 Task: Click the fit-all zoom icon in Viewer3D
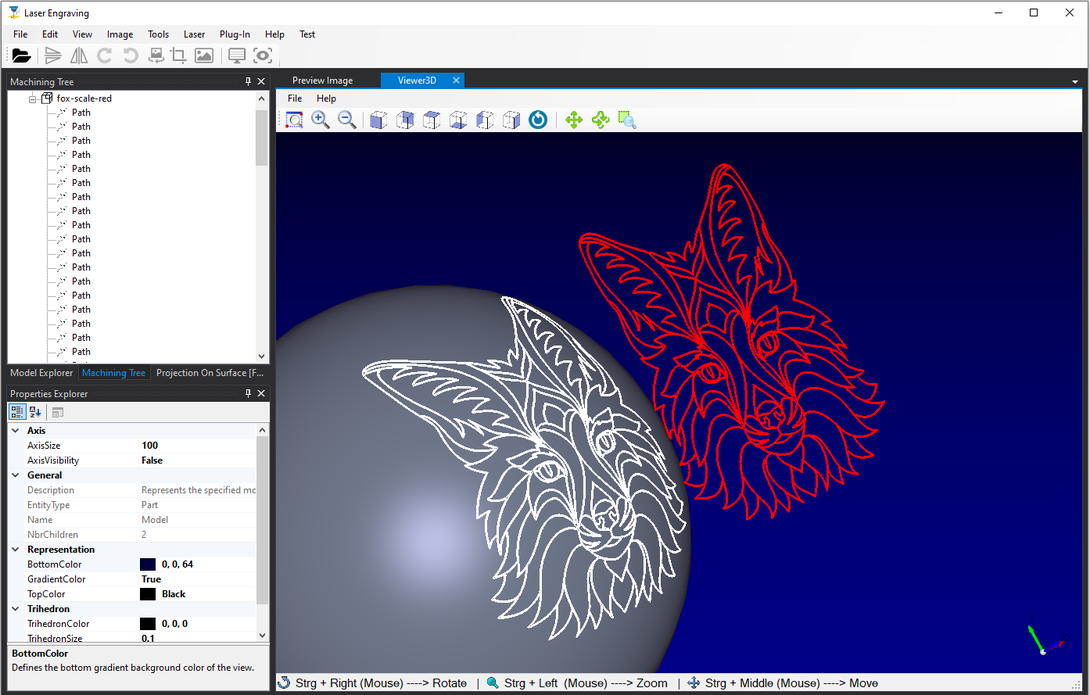(x=294, y=120)
